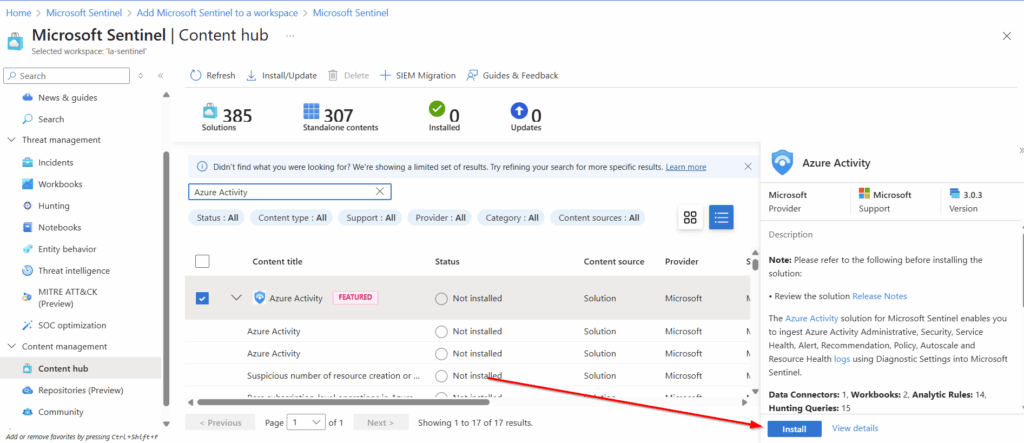The height and width of the screenshot is (443, 1024).
Task: Click the News & guides cloud icon
Action: pos(27,97)
